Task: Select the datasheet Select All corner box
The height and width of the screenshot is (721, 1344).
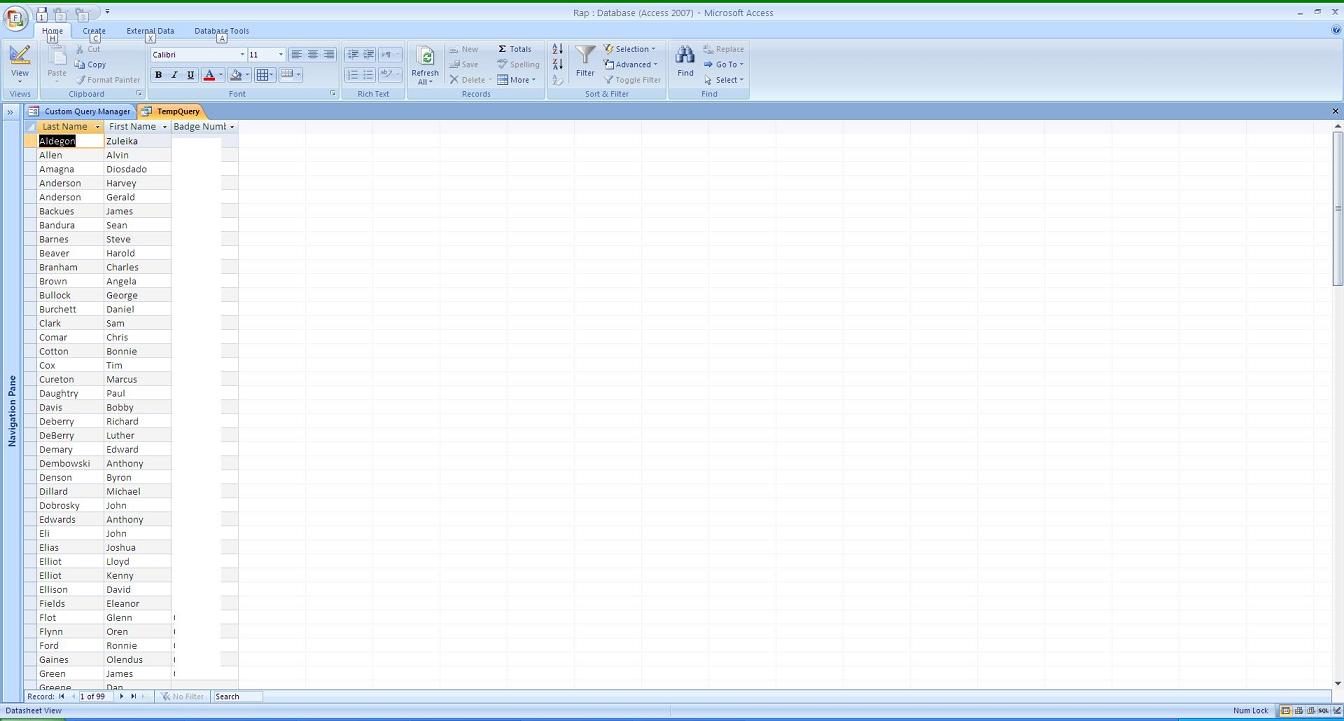Action: 31,127
